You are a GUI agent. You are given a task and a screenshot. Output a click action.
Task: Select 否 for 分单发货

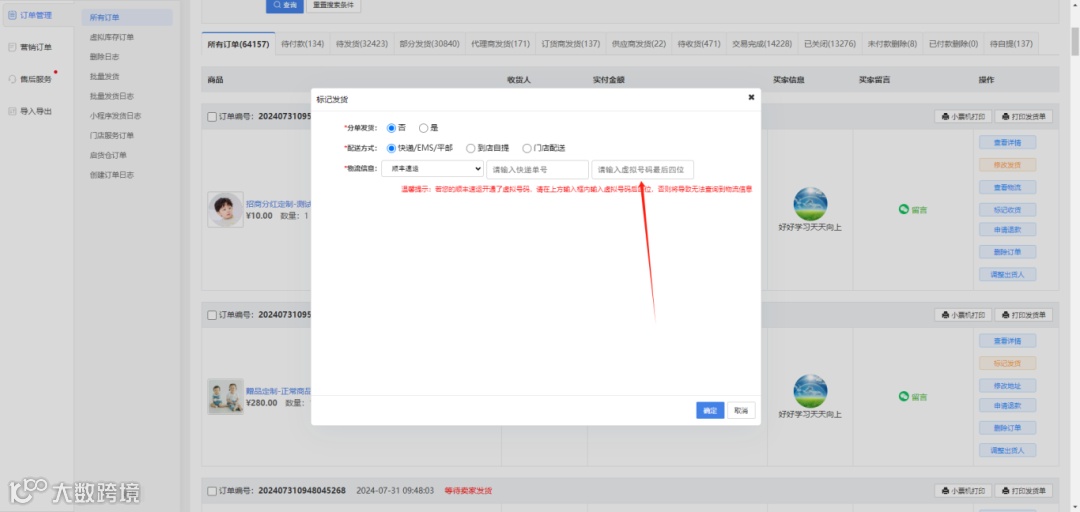[x=391, y=127]
